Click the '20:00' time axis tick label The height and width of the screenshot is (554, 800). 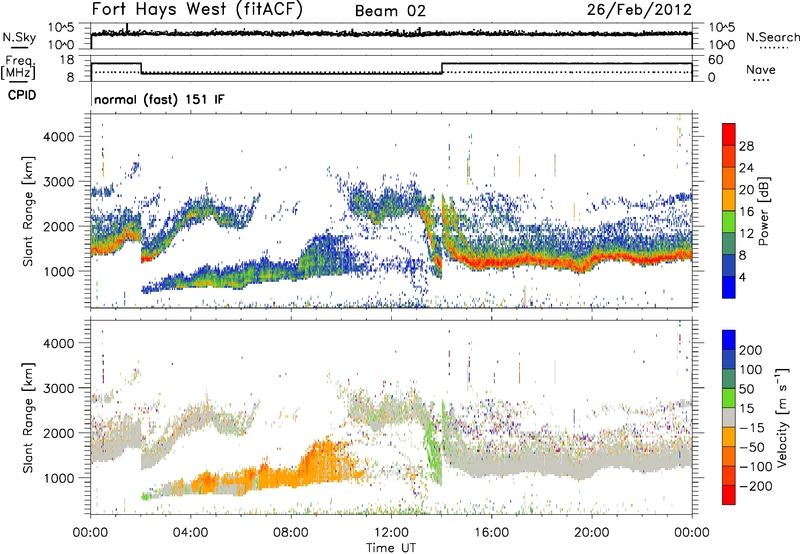coord(592,533)
